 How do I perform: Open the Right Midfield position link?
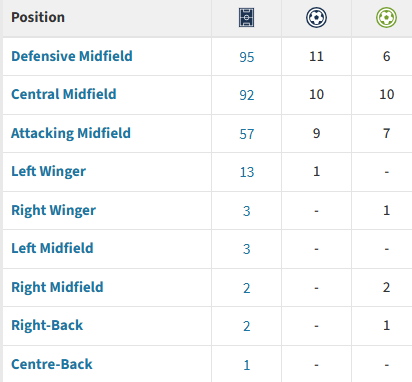click(x=57, y=287)
